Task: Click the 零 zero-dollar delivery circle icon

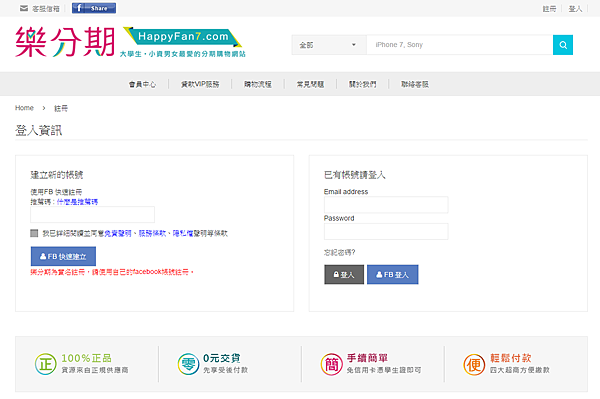Action: click(188, 364)
